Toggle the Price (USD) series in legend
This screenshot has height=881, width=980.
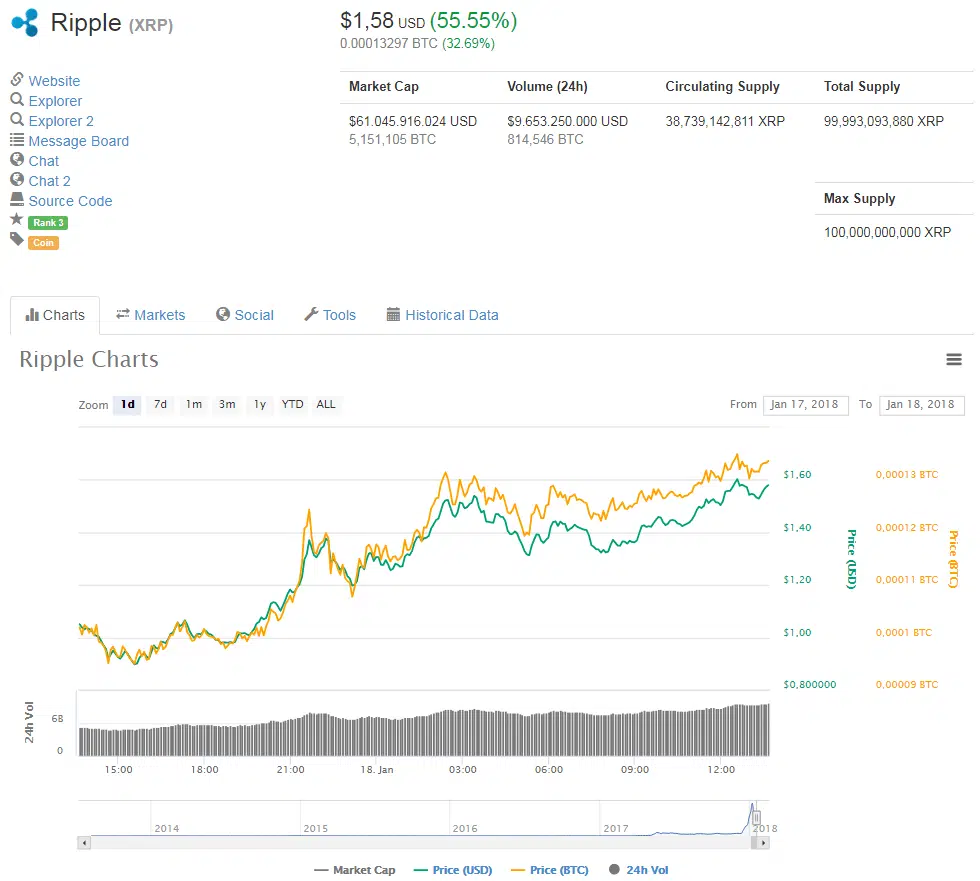[x=452, y=870]
